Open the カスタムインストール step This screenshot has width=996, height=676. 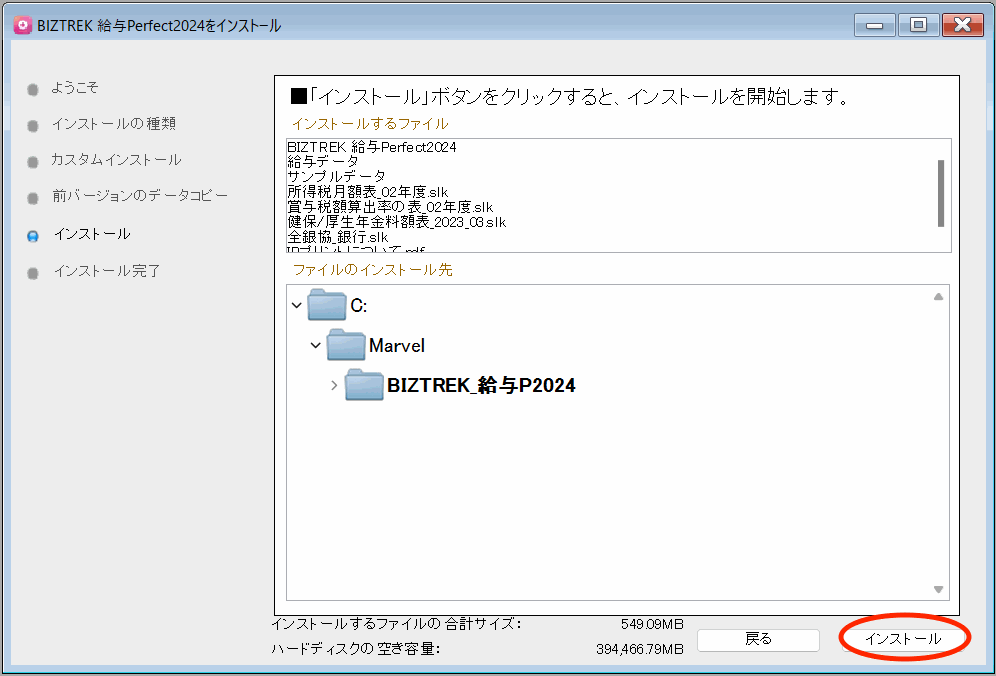click(x=116, y=160)
